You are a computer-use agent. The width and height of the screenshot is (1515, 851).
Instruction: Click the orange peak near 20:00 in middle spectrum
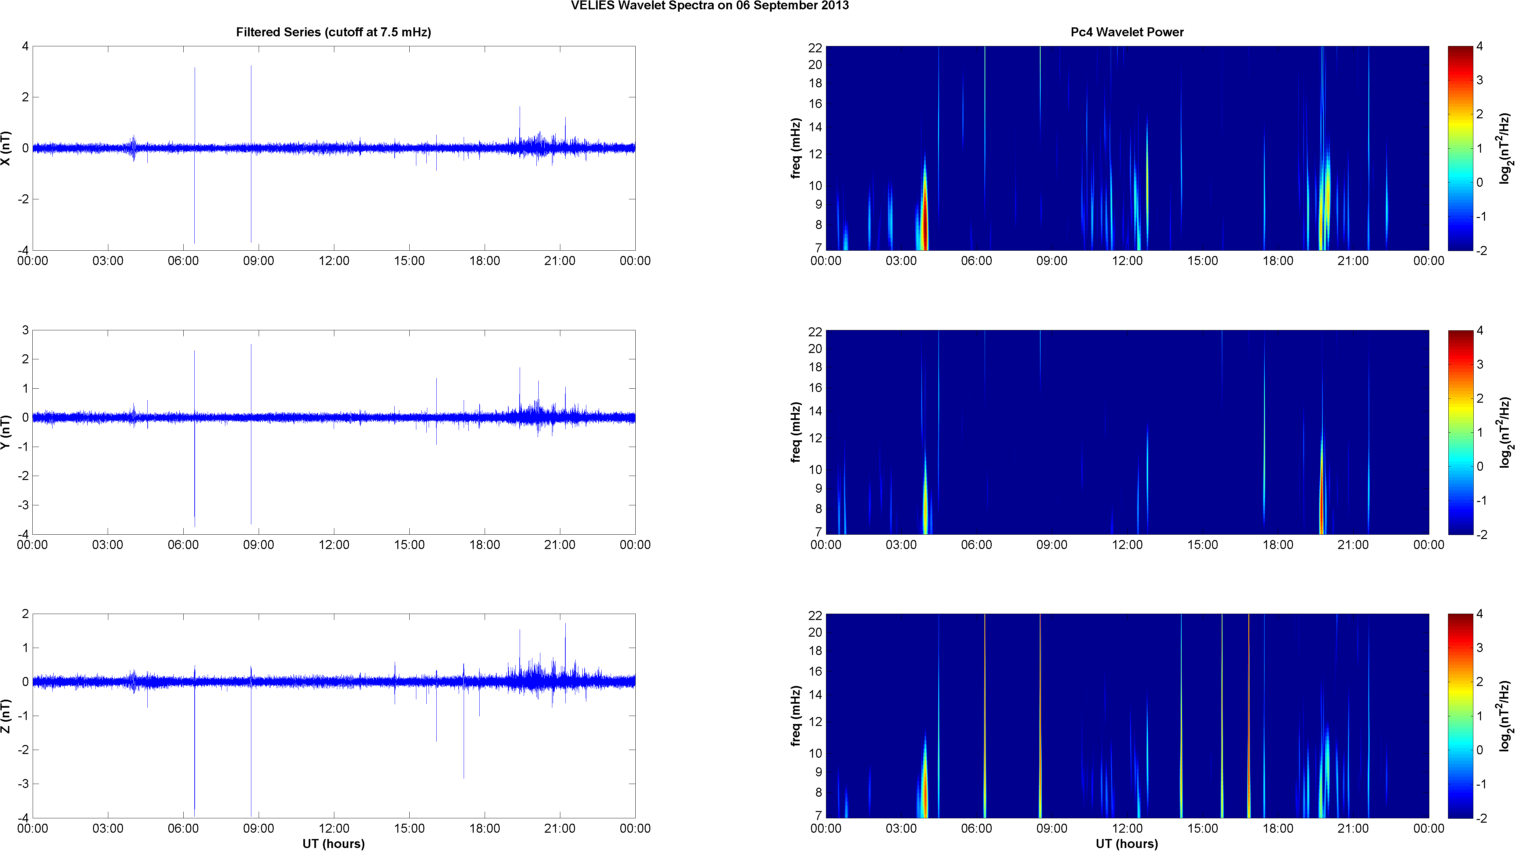[1321, 505]
